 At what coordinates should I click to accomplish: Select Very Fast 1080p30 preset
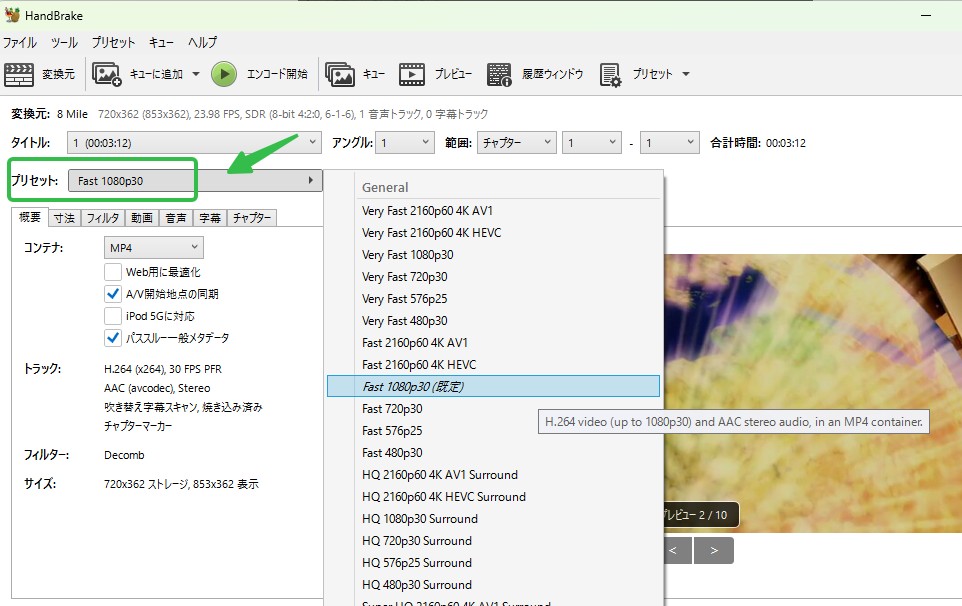point(493,255)
